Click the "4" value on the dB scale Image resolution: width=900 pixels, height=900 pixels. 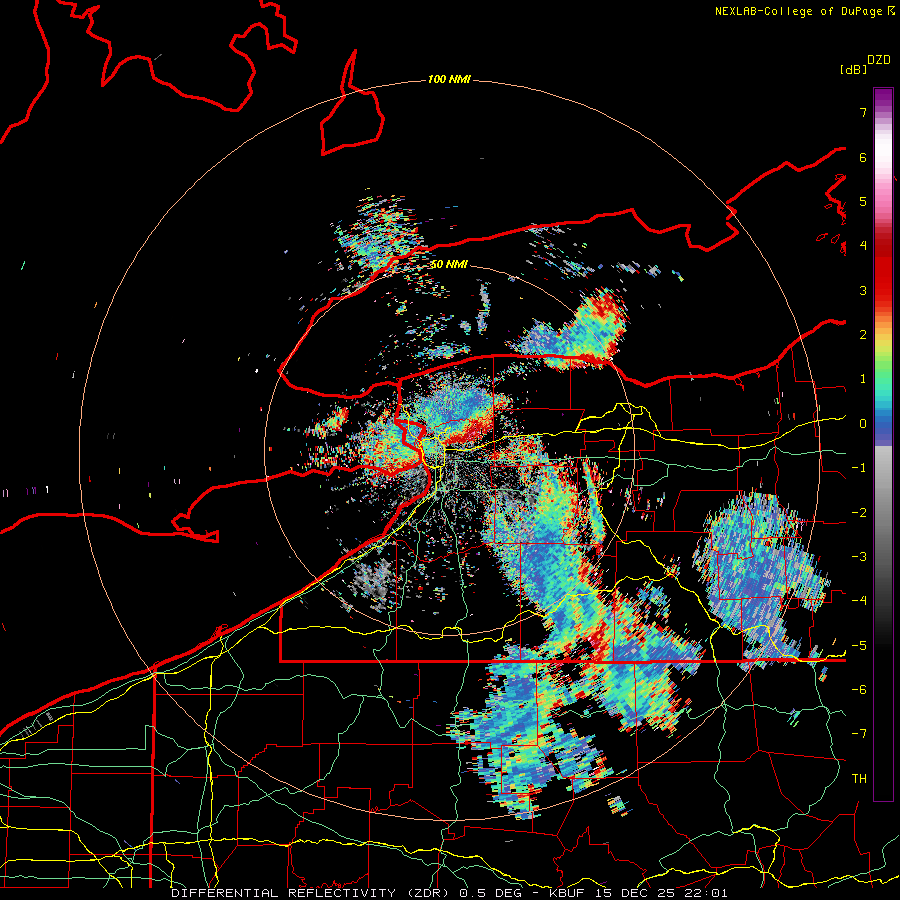tap(863, 246)
